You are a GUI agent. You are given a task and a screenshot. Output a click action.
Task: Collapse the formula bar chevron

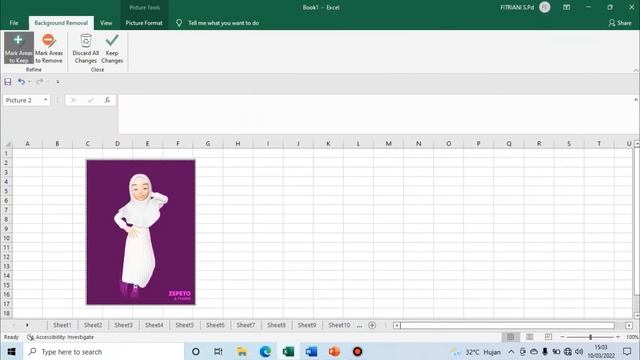pyautogui.click(x=636, y=100)
